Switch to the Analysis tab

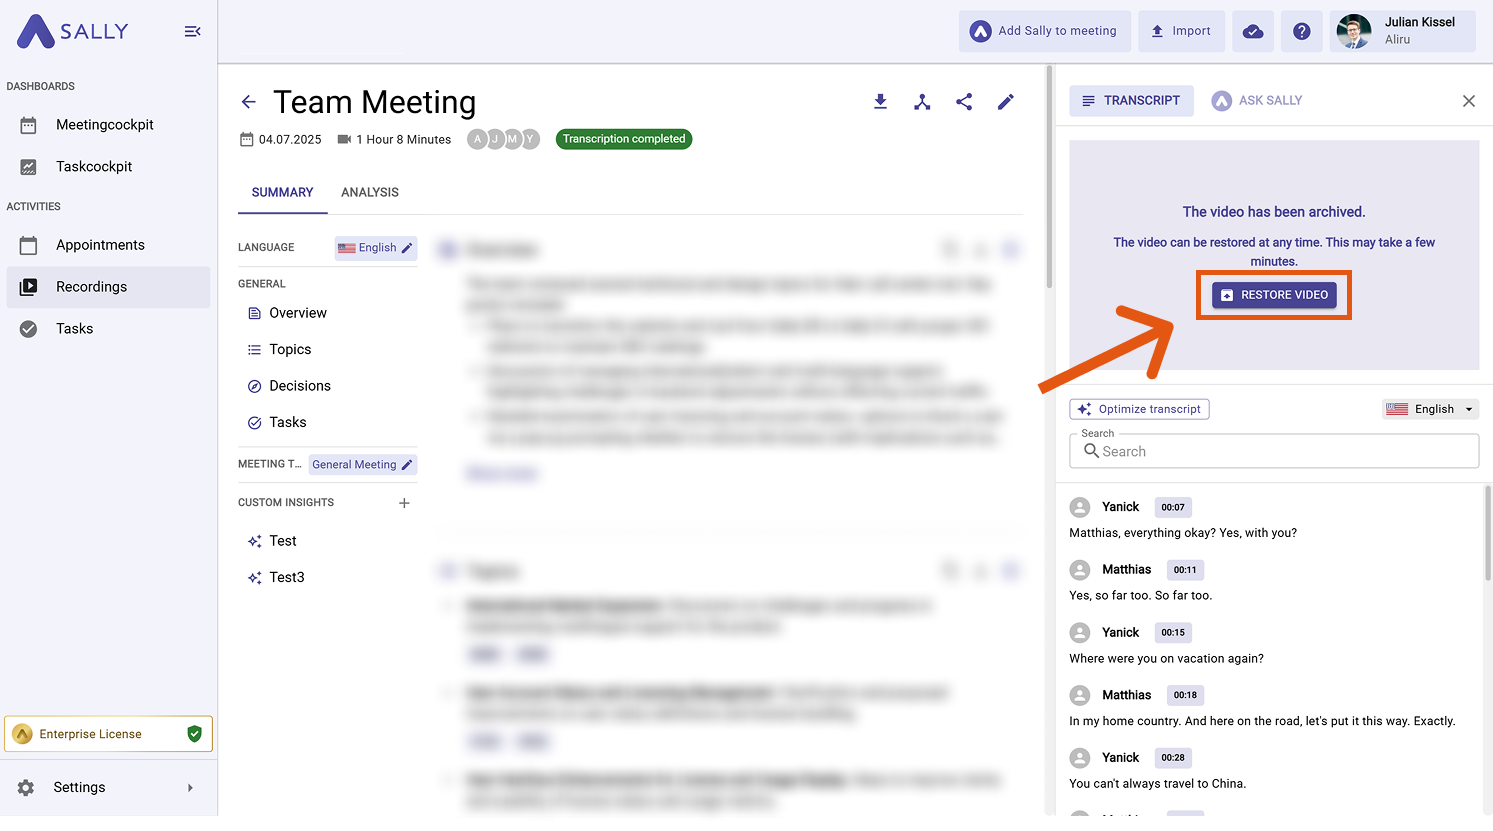(x=370, y=192)
